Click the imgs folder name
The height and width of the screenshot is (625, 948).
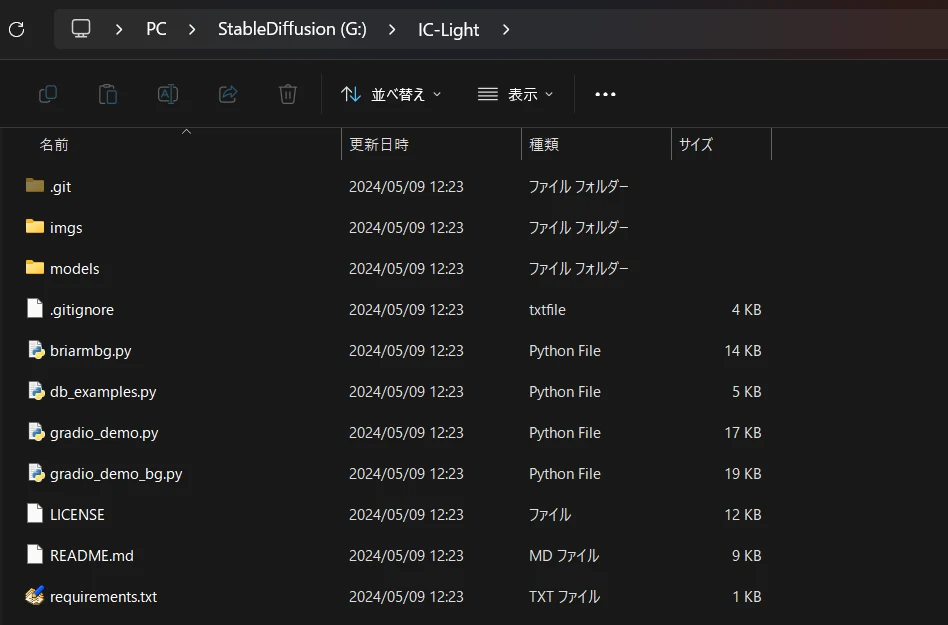tap(66, 228)
